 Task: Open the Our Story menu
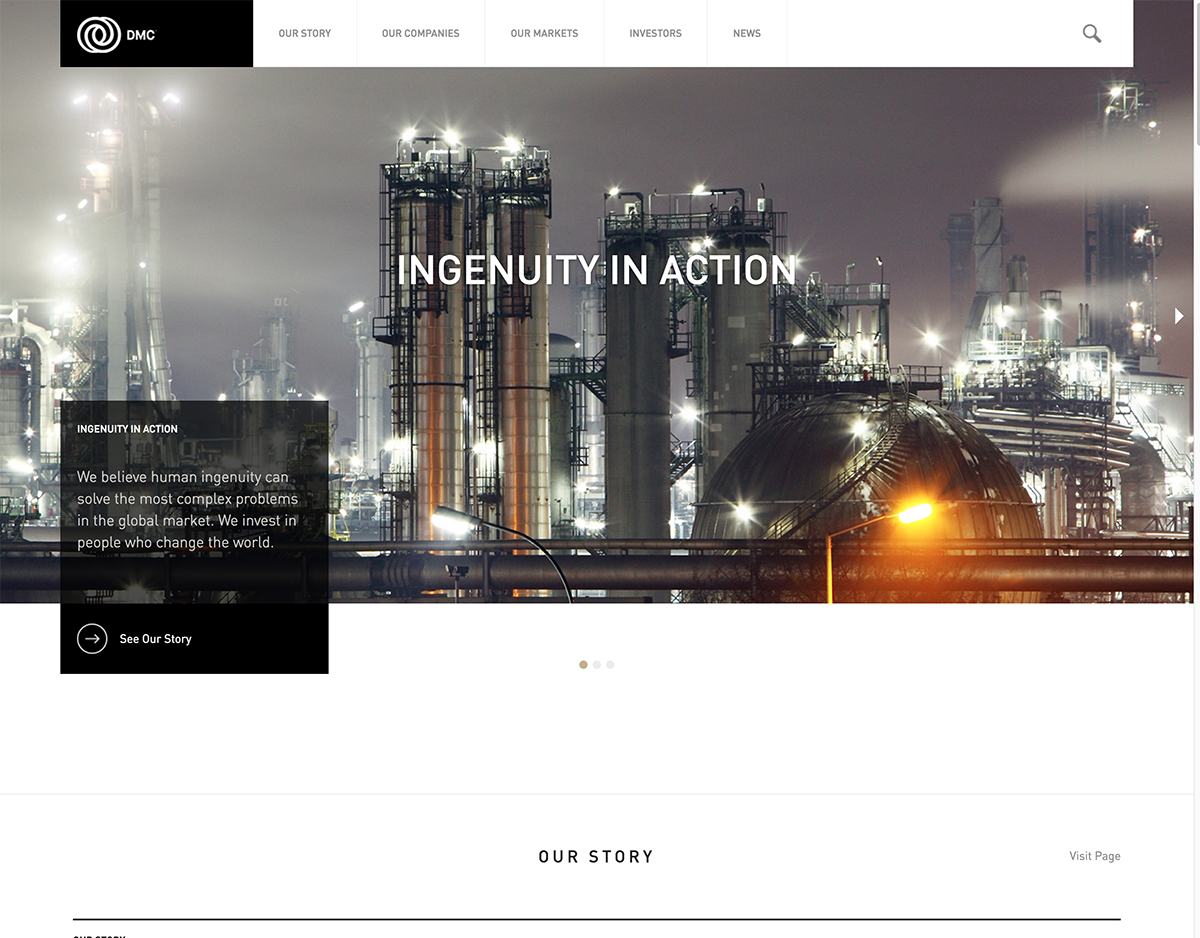tap(305, 33)
